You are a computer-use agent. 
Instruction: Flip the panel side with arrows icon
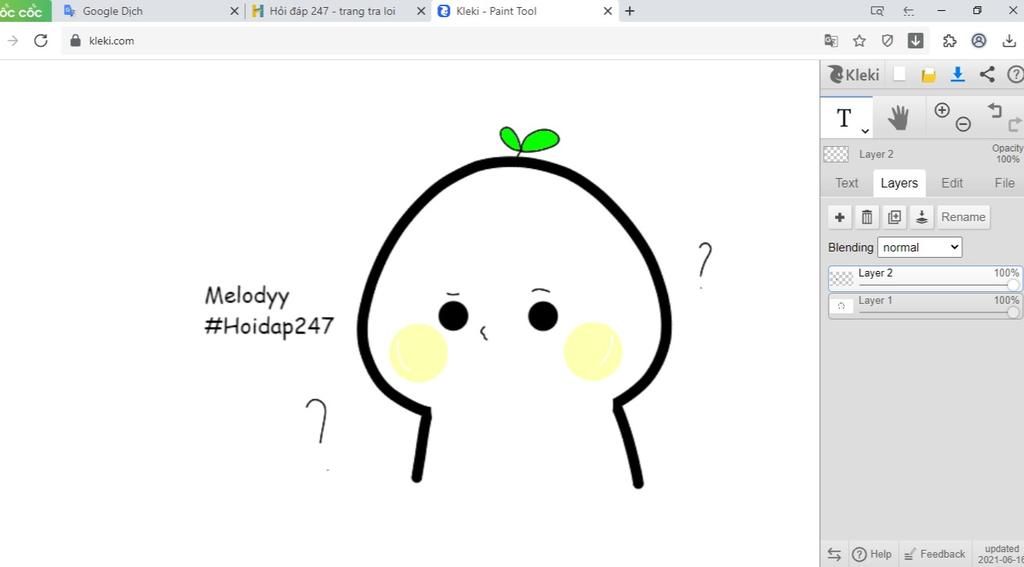(834, 554)
